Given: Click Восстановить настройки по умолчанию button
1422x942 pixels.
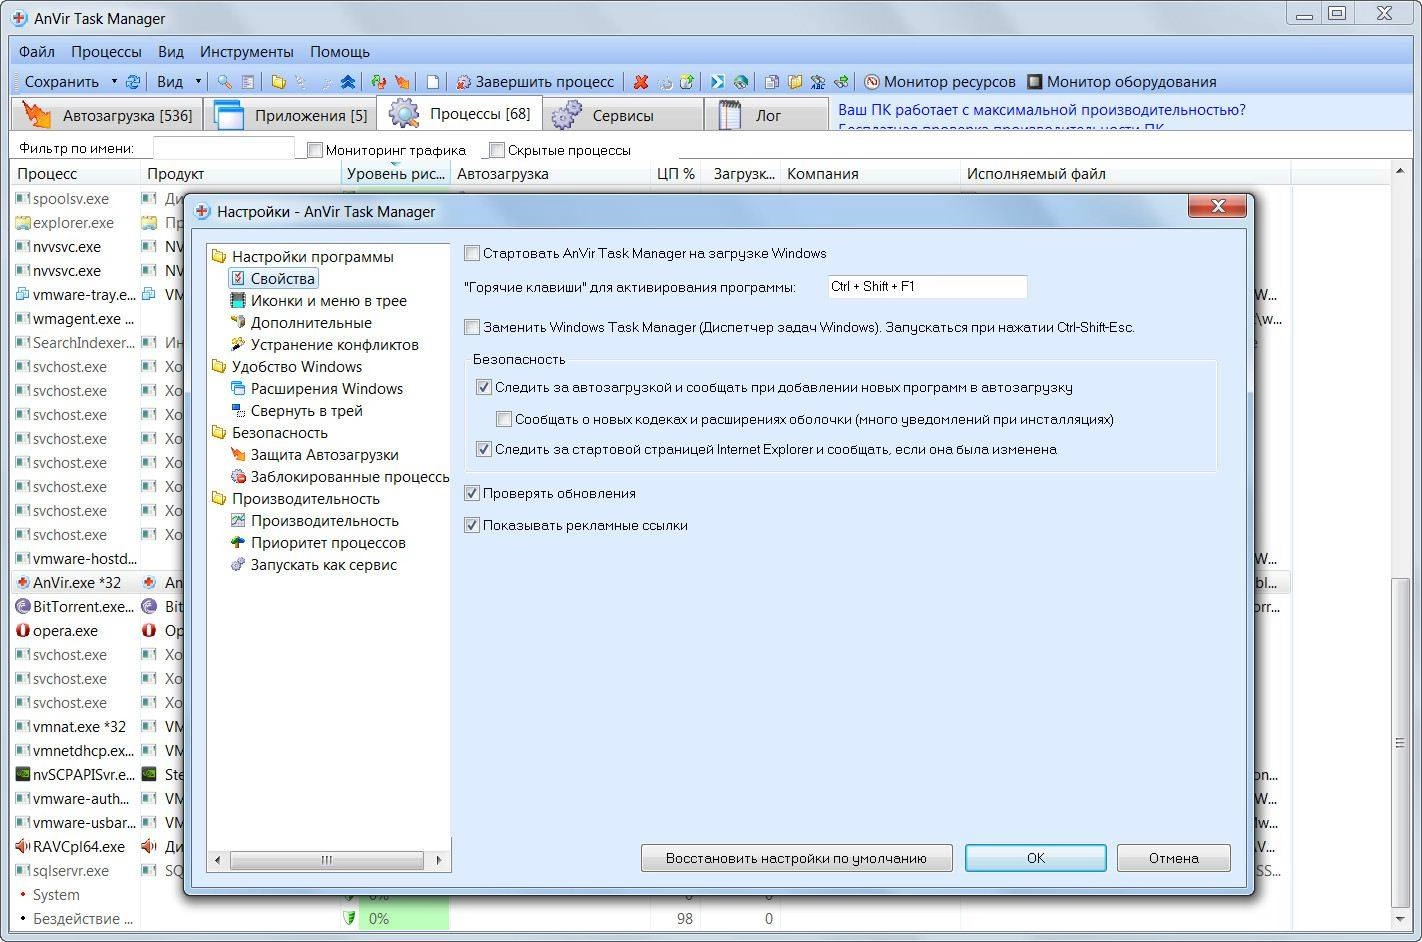Looking at the screenshot, I should [x=796, y=858].
